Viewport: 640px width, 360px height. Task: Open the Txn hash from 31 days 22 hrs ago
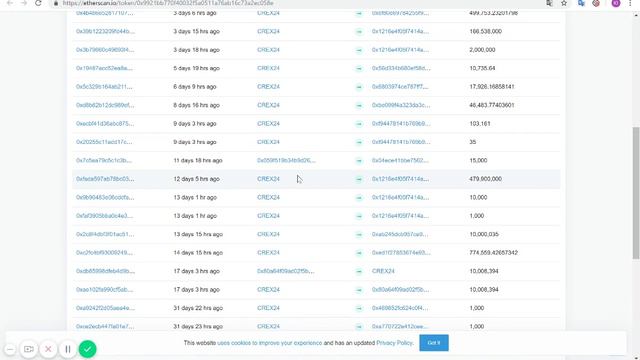(105, 308)
